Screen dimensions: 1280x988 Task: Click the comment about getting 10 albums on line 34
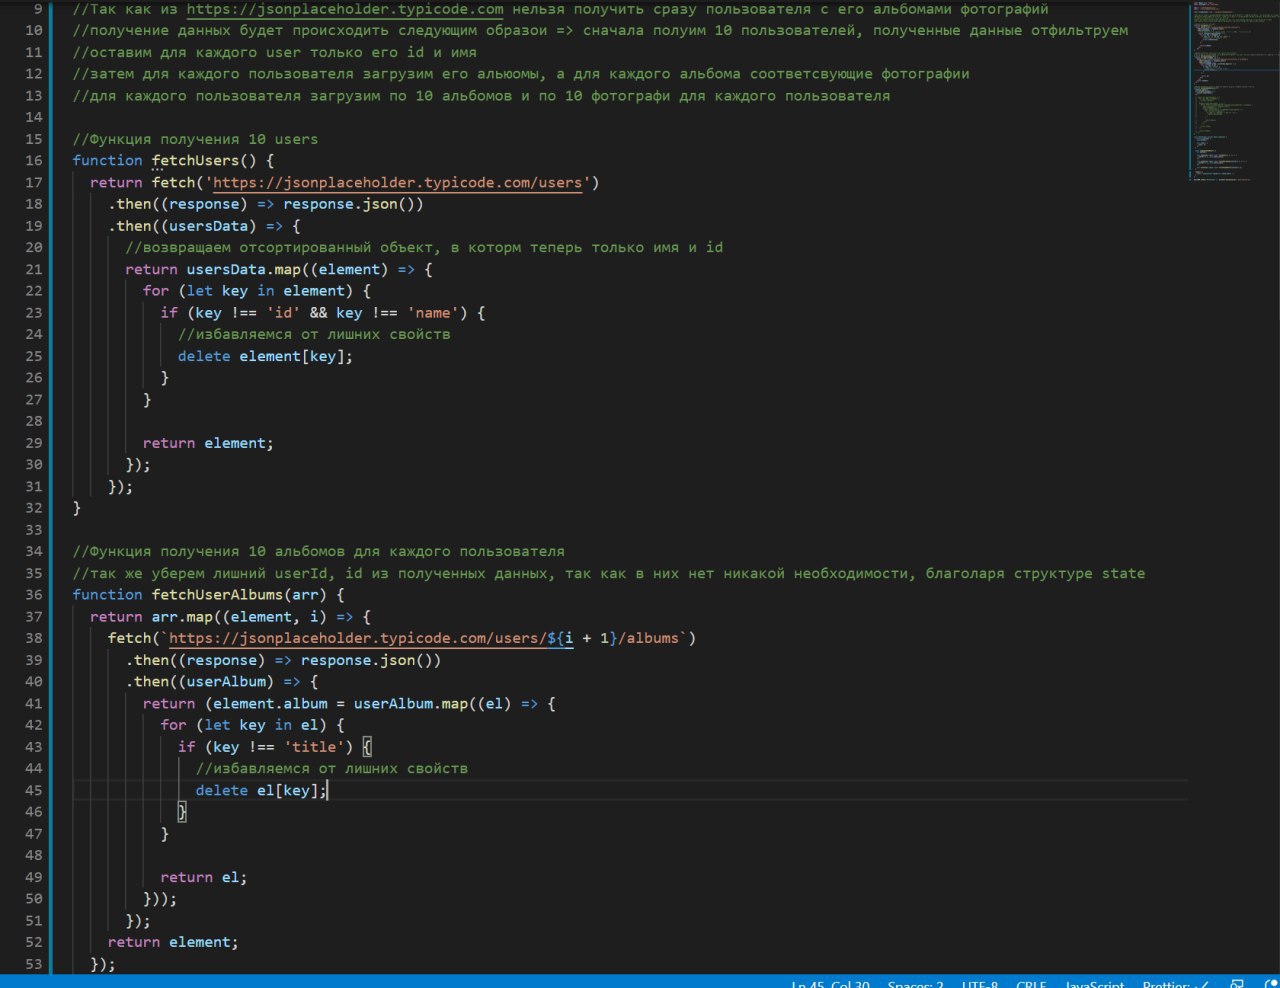318,551
